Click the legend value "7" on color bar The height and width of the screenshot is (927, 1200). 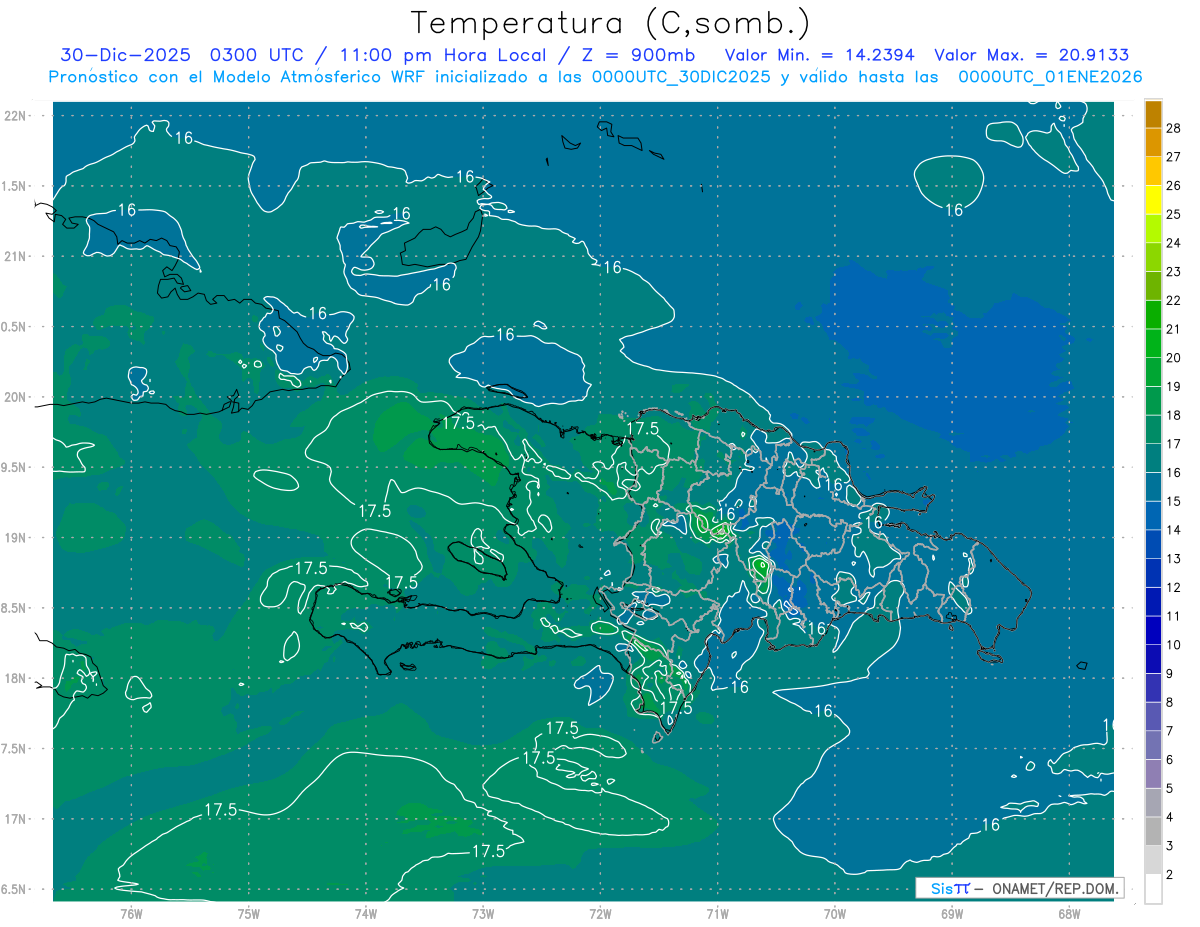[1171, 731]
